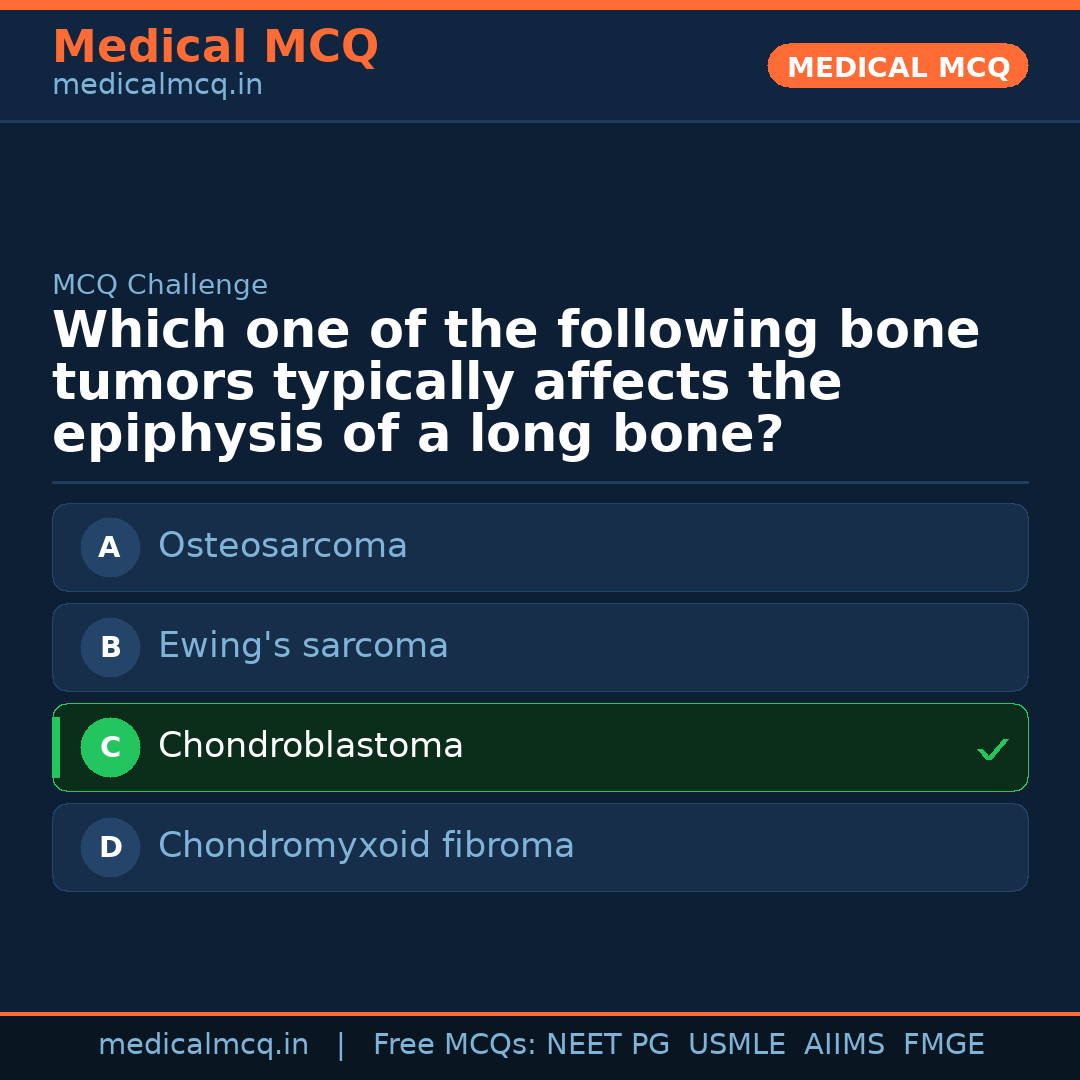Click the MCQ Challenge label
1080x1080 pixels.
(x=160, y=285)
